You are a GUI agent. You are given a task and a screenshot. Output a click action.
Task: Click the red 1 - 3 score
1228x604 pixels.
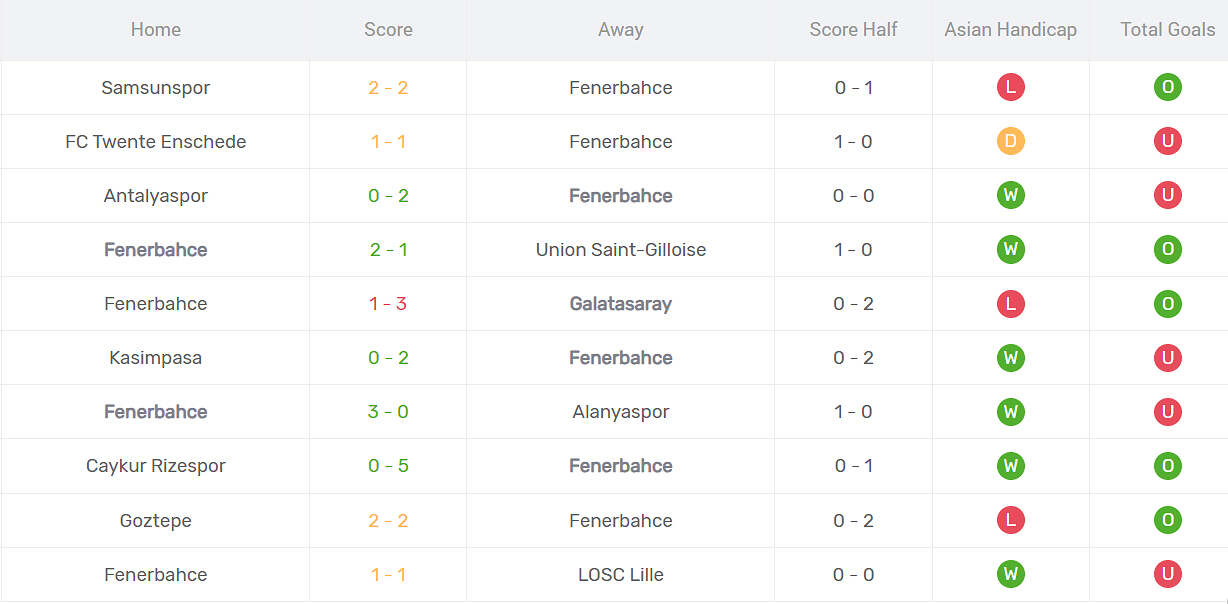pyautogui.click(x=388, y=304)
